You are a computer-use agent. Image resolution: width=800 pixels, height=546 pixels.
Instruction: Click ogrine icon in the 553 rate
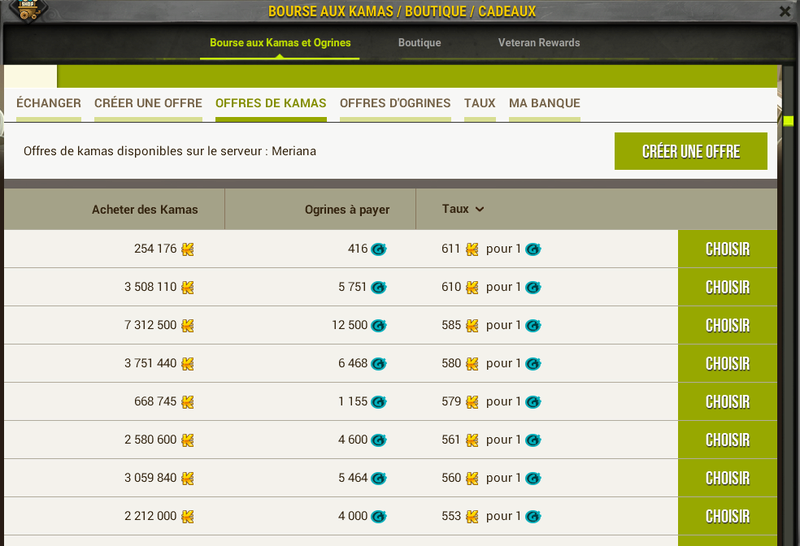[533, 516]
